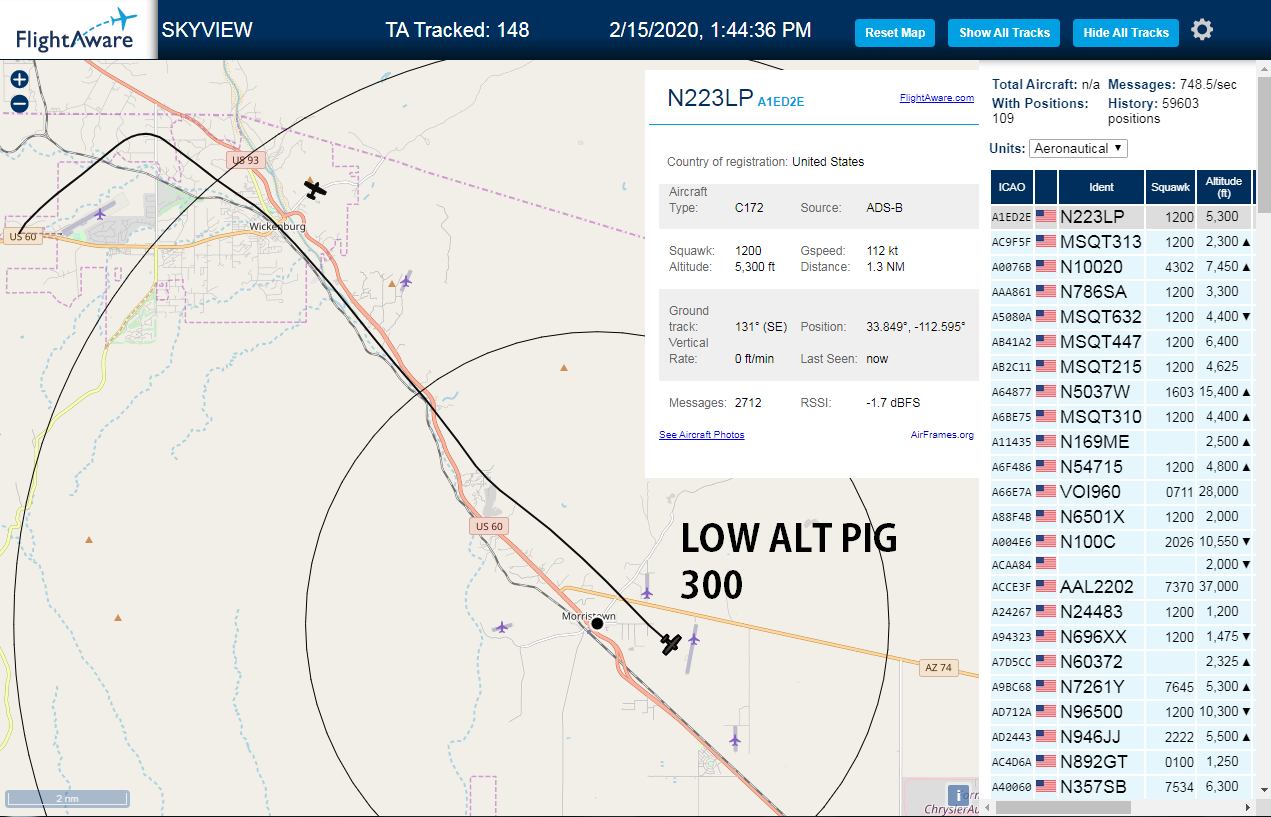This screenshot has width=1271, height=817.
Task: Select aircraft row MSQT310
Action: (1121, 416)
